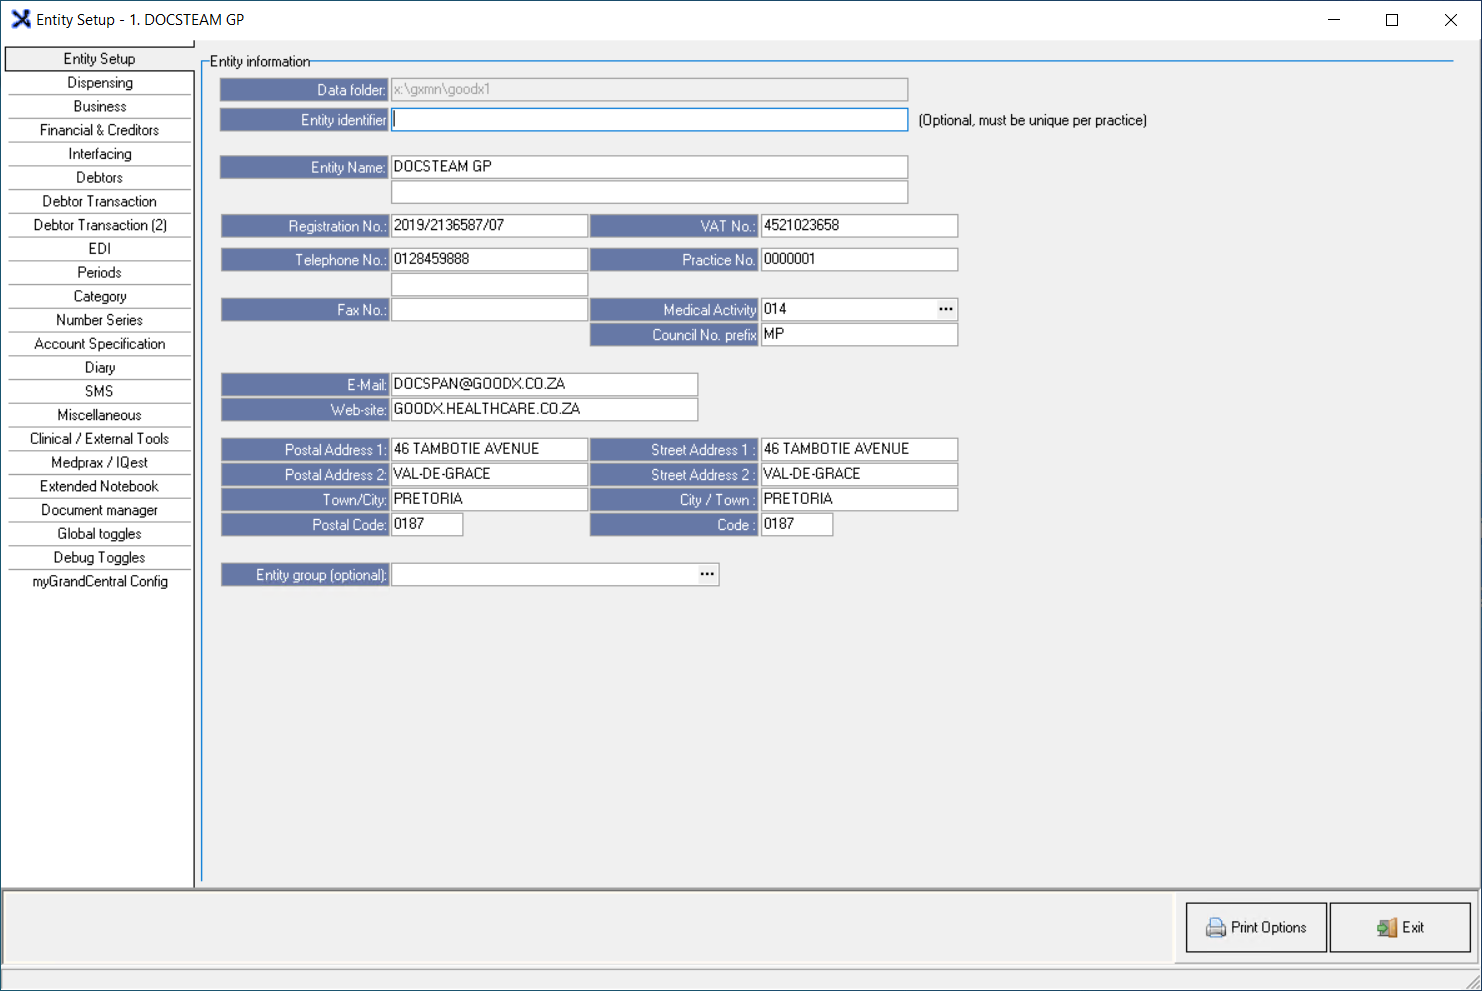Open the myGrandCentral Config tab
The width and height of the screenshot is (1482, 991).
(99, 582)
